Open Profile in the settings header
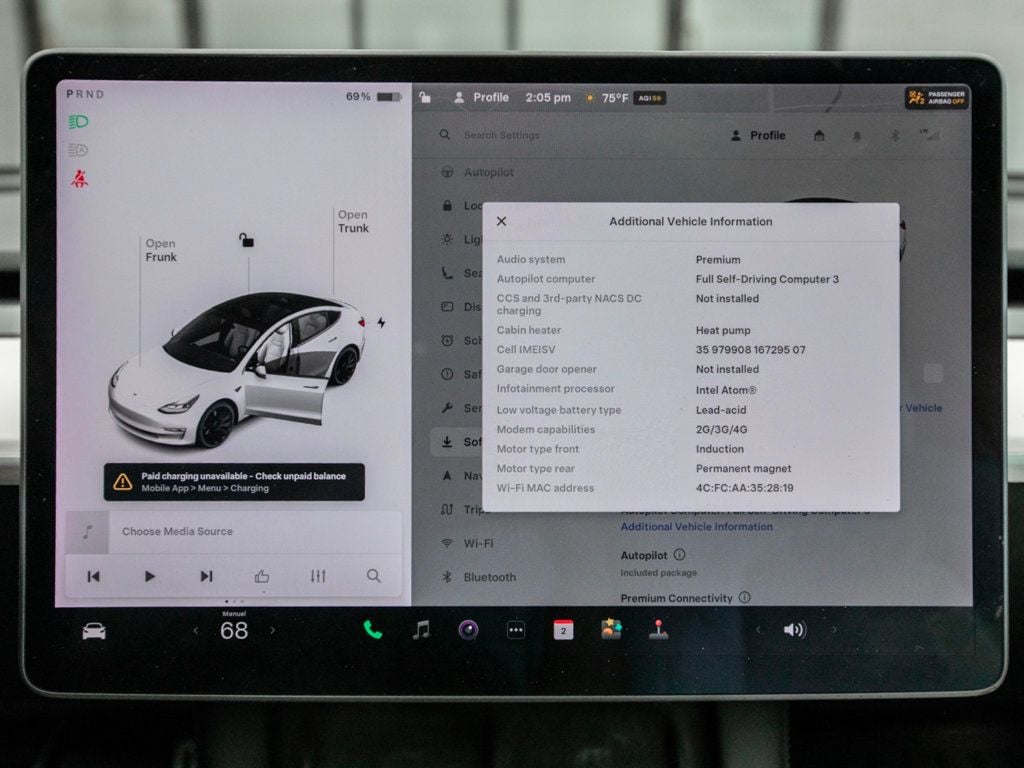Screen dimensions: 1024x768 pyautogui.click(x=758, y=135)
